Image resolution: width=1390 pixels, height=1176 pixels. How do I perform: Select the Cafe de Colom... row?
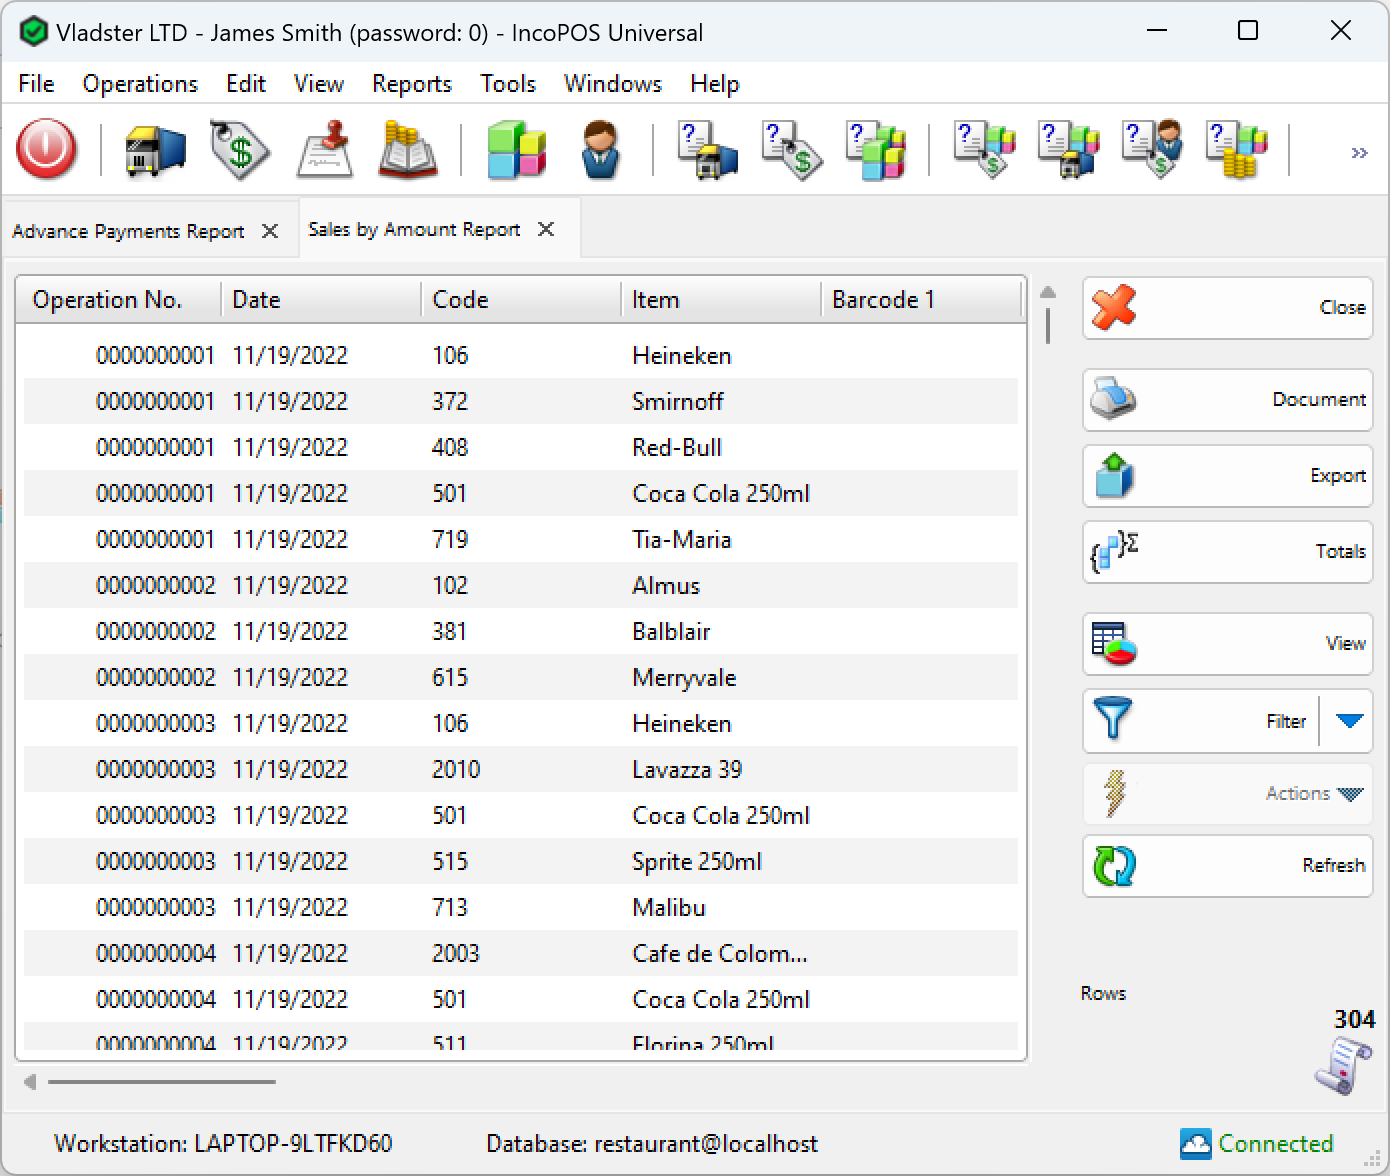521,954
